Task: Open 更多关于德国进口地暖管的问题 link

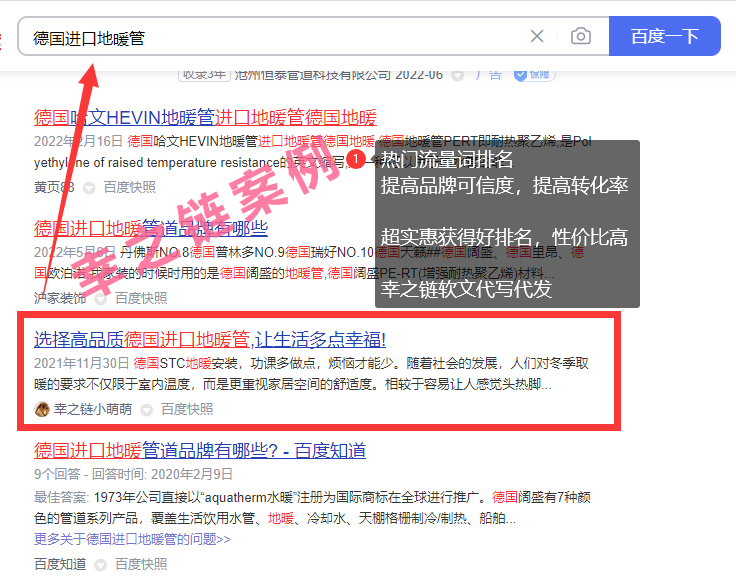Action: tap(132, 539)
